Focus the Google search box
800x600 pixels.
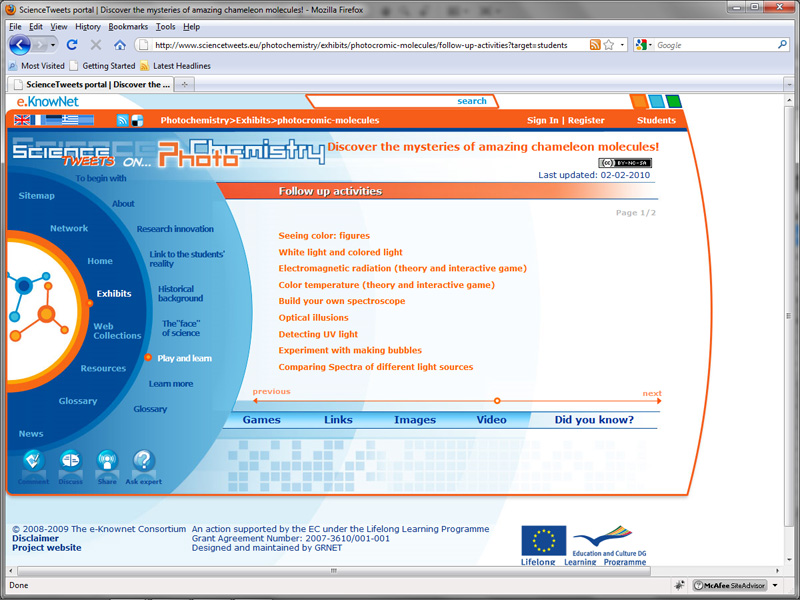click(715, 45)
